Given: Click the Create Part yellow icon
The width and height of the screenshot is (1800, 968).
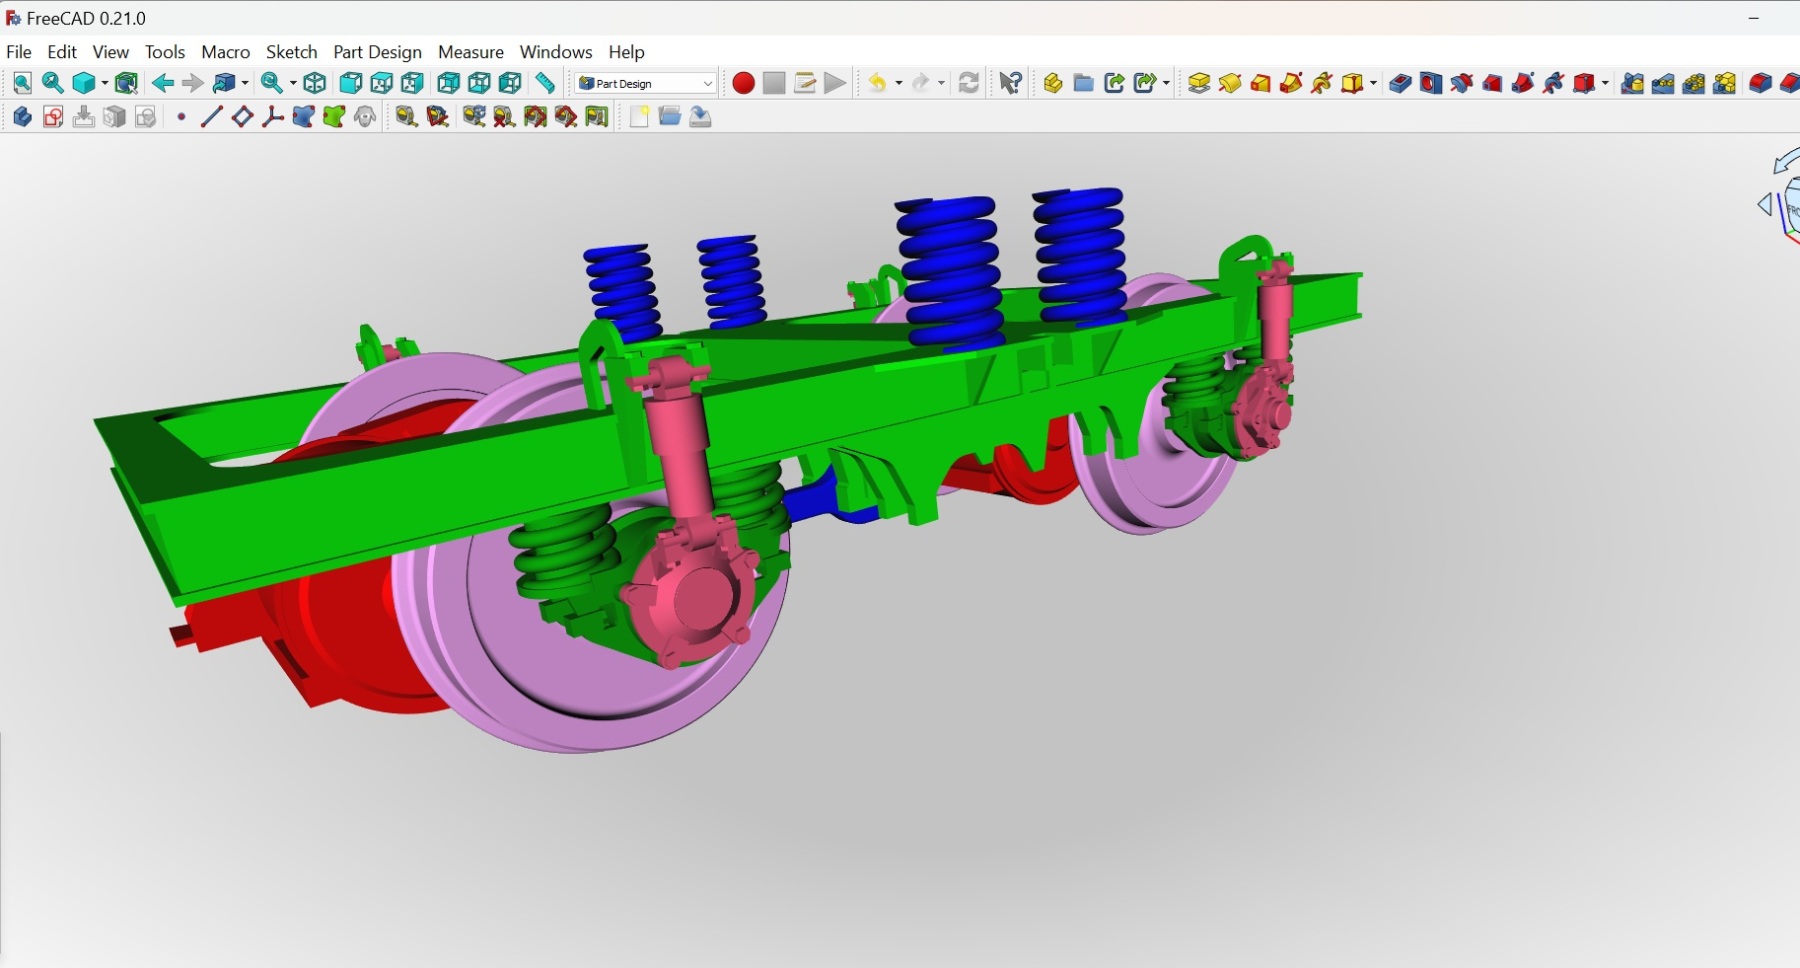Looking at the screenshot, I should 1053,83.
